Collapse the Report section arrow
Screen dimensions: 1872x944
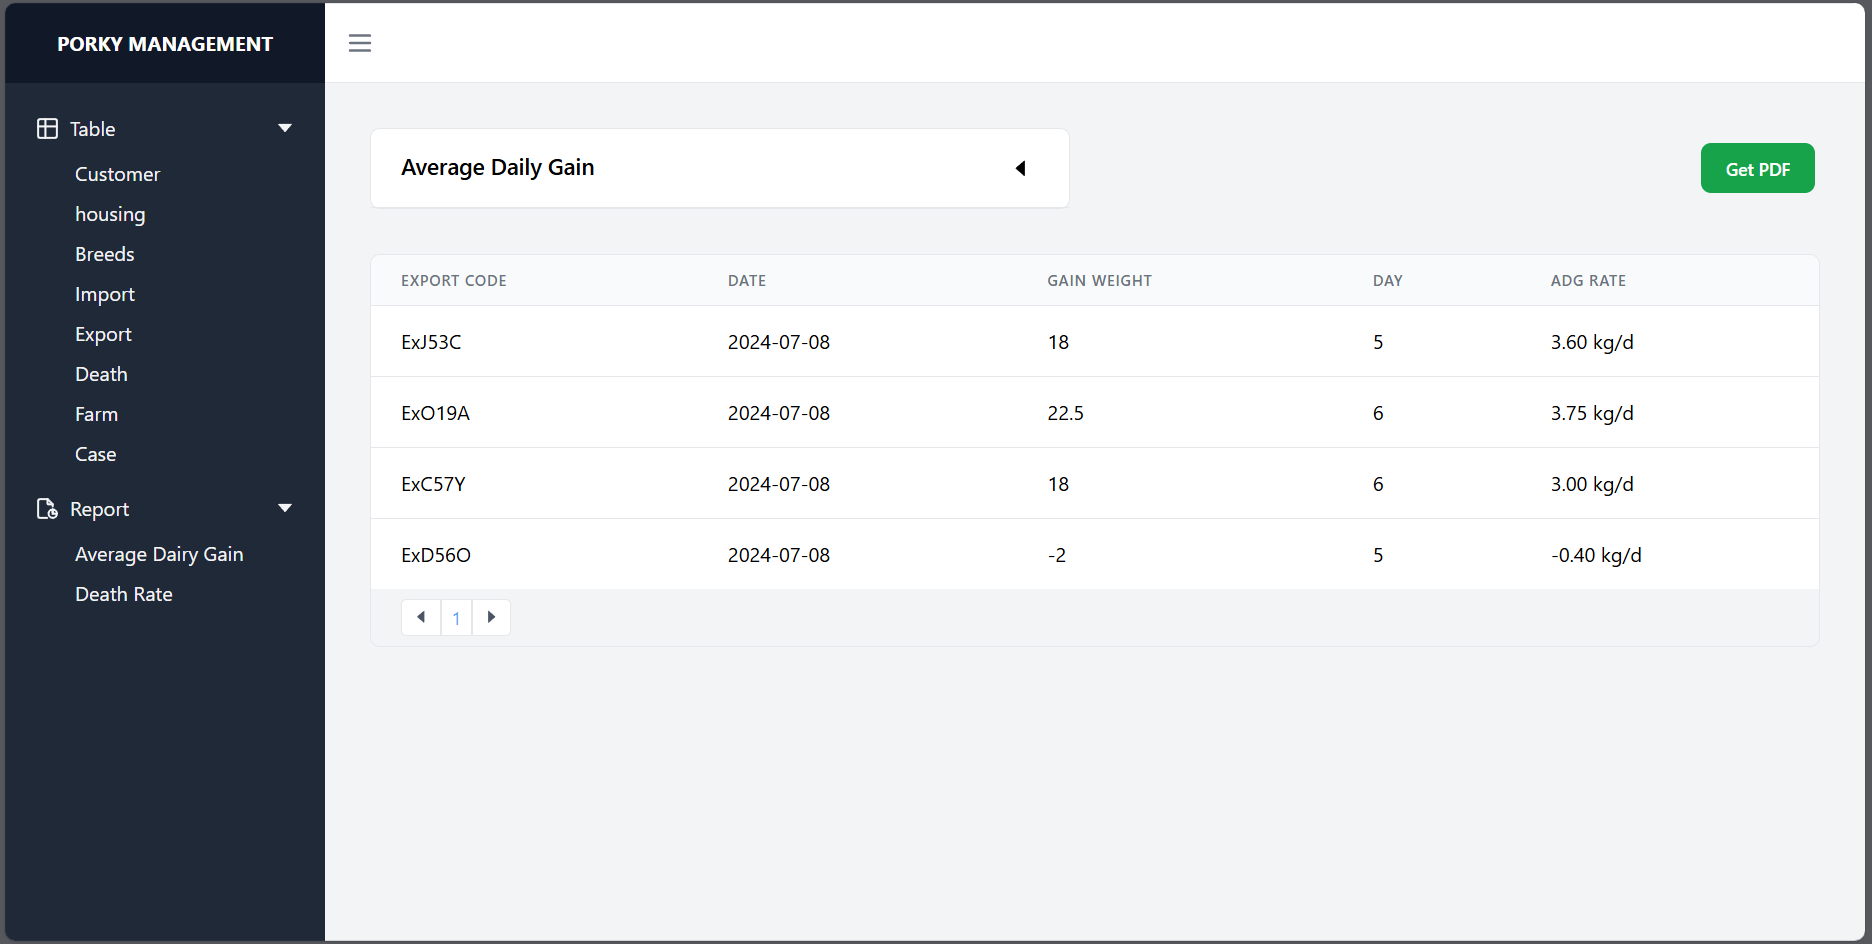[x=285, y=508]
